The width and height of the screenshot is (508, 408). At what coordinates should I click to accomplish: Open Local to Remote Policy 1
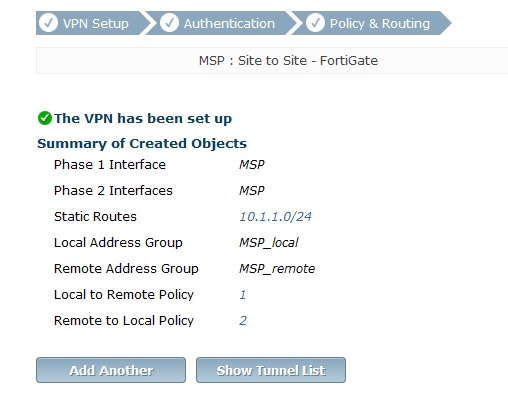coord(243,295)
